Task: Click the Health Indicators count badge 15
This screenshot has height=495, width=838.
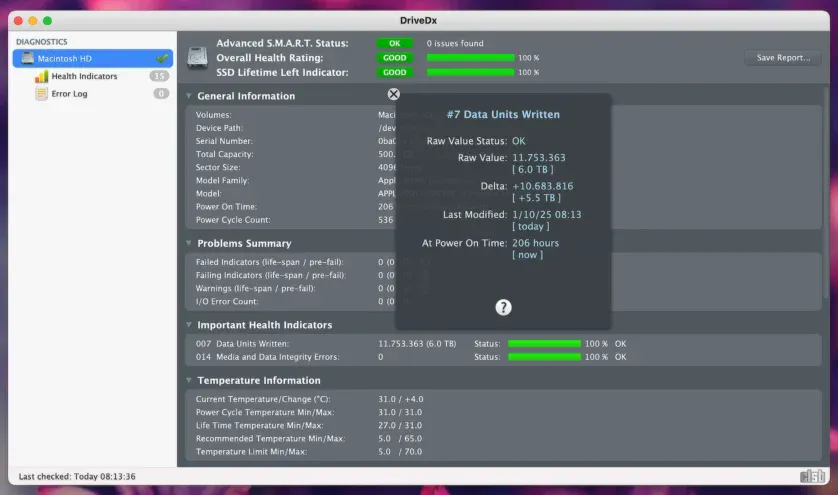Action: [x=159, y=76]
